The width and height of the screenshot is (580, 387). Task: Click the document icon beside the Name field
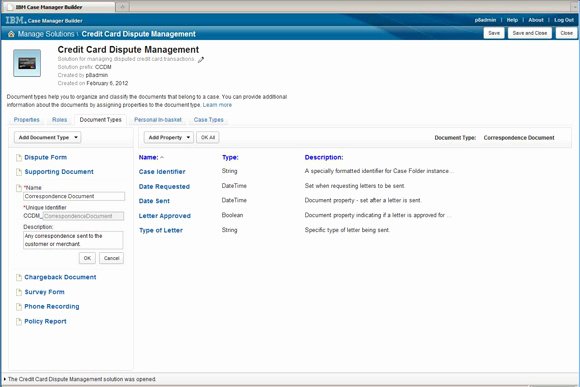(x=19, y=188)
